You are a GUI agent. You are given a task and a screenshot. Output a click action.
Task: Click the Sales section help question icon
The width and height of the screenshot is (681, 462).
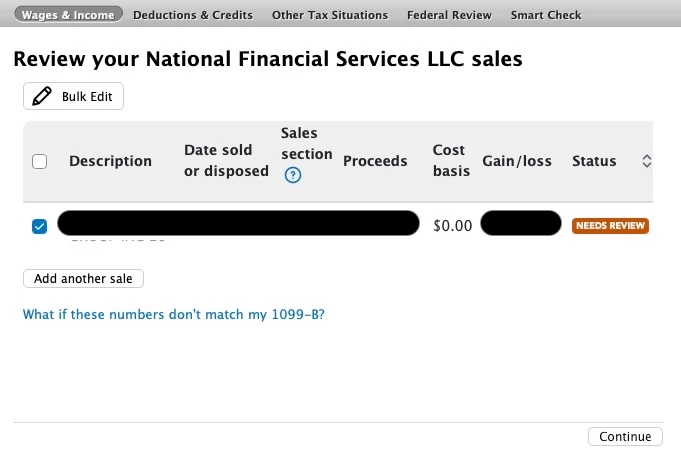(293, 175)
